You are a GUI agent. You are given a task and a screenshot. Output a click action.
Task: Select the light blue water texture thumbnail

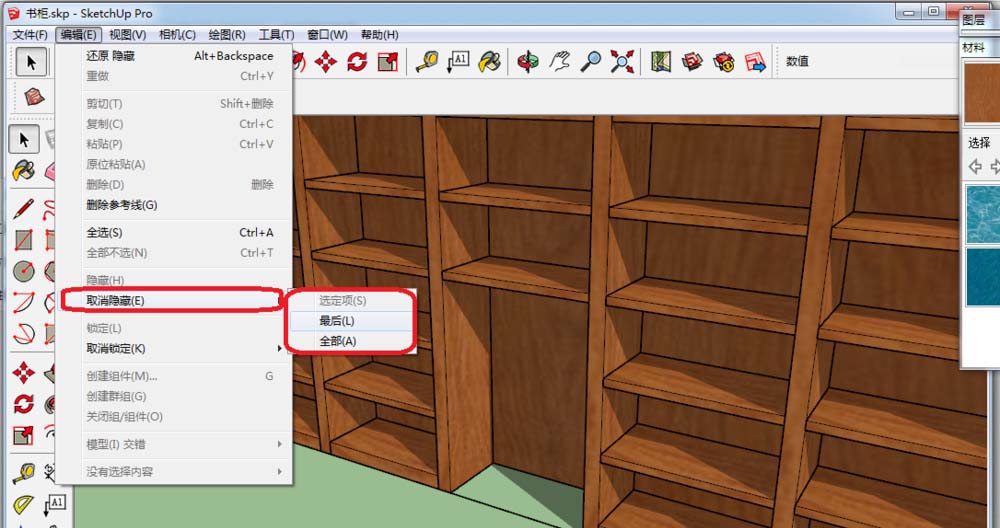click(x=981, y=213)
